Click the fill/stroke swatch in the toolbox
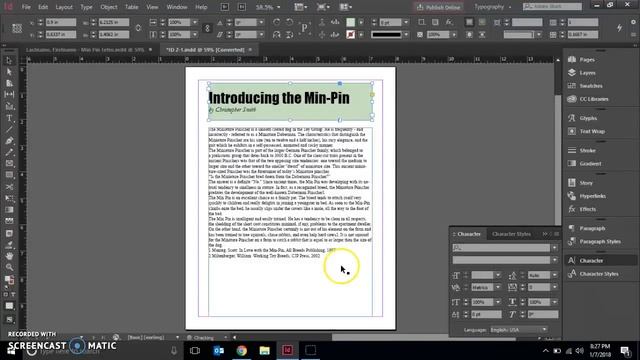 [9, 280]
